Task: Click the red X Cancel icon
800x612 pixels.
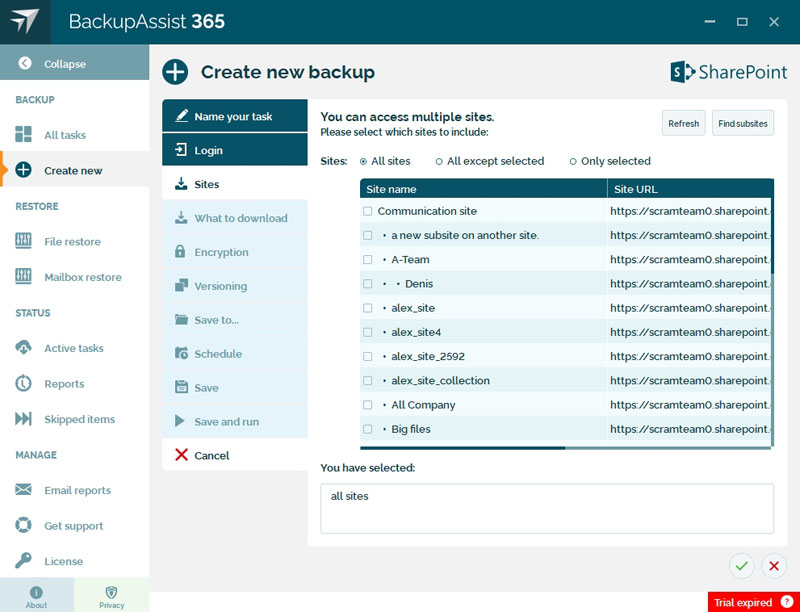Action: pyautogui.click(x=181, y=454)
